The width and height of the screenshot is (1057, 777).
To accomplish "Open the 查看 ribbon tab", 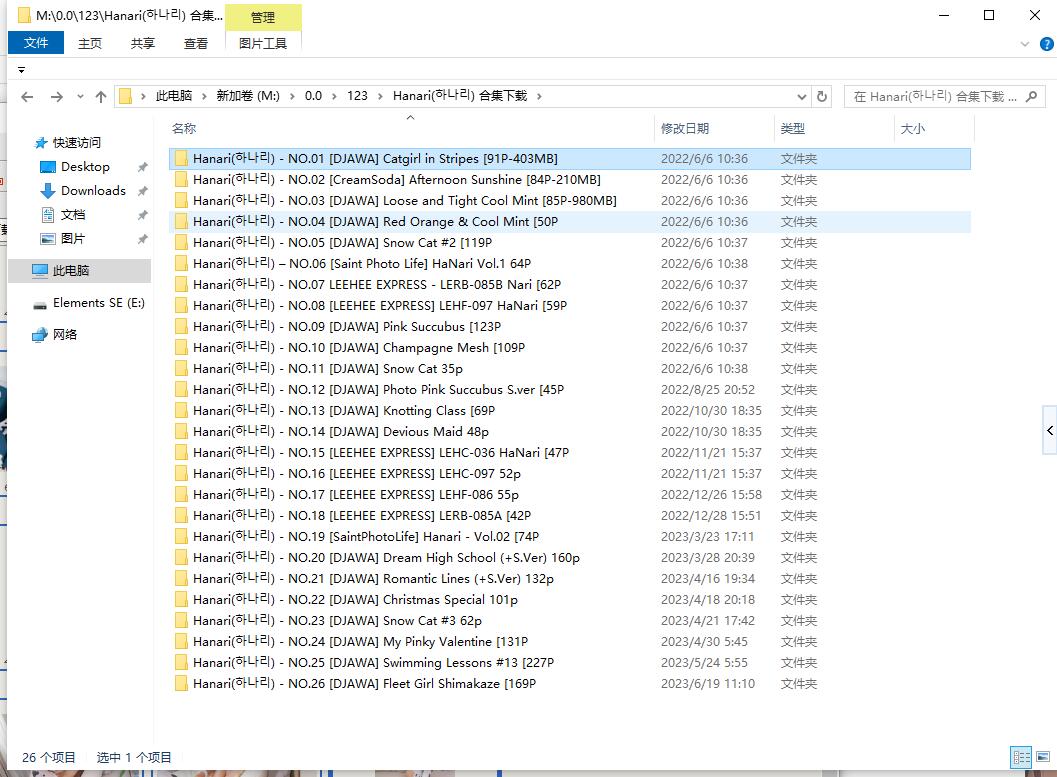I will point(196,44).
